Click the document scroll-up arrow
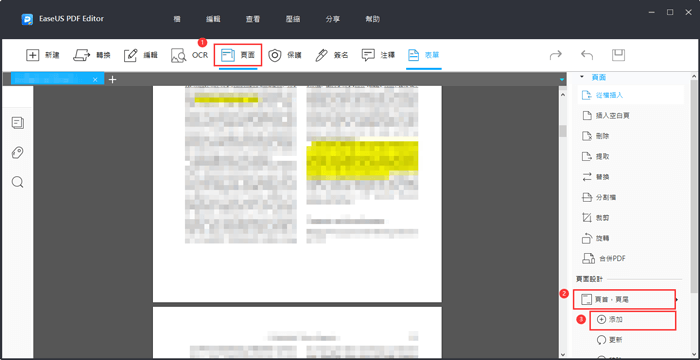 pyautogui.click(x=563, y=95)
